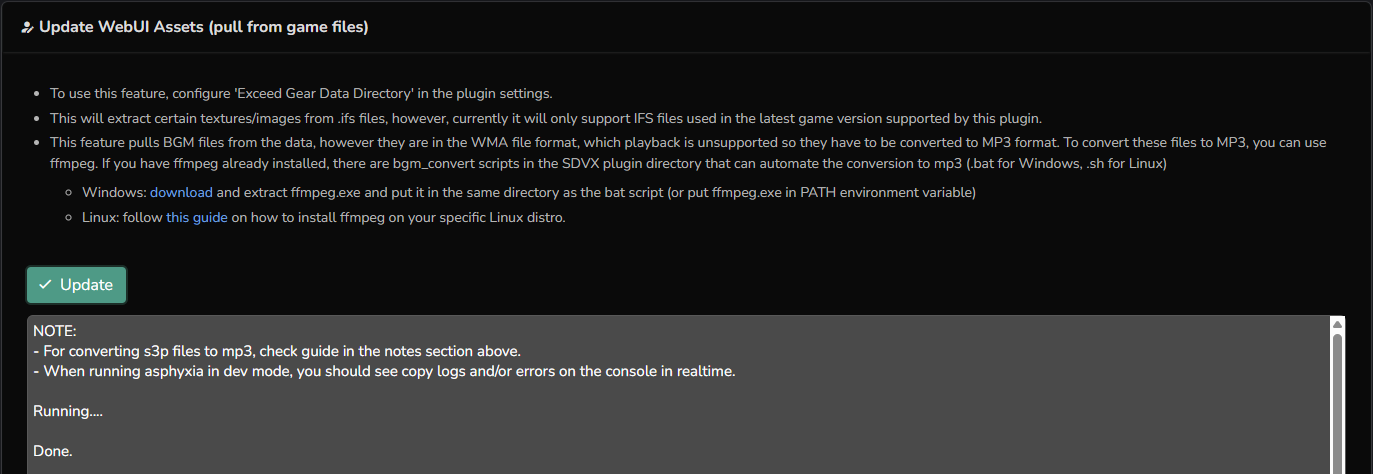Click the 'Done.' line in the log output
The height and width of the screenshot is (474, 1373).
53,451
